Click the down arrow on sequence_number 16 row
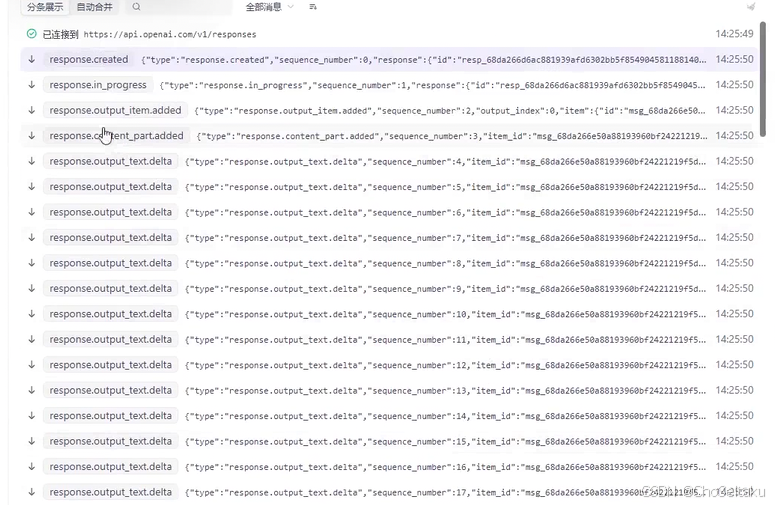This screenshot has width=775, height=505. pyautogui.click(x=32, y=466)
